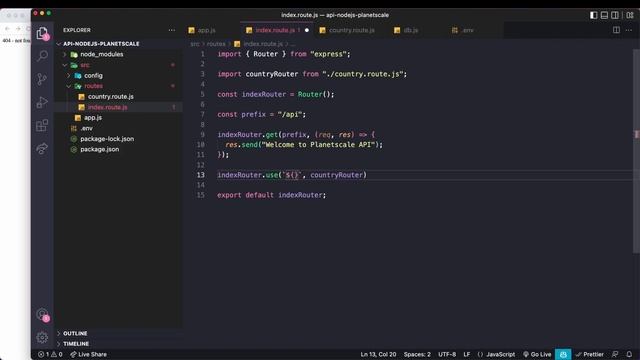The height and width of the screenshot is (360, 640).
Task: Open the Accounts menu icon
Action: (42, 314)
